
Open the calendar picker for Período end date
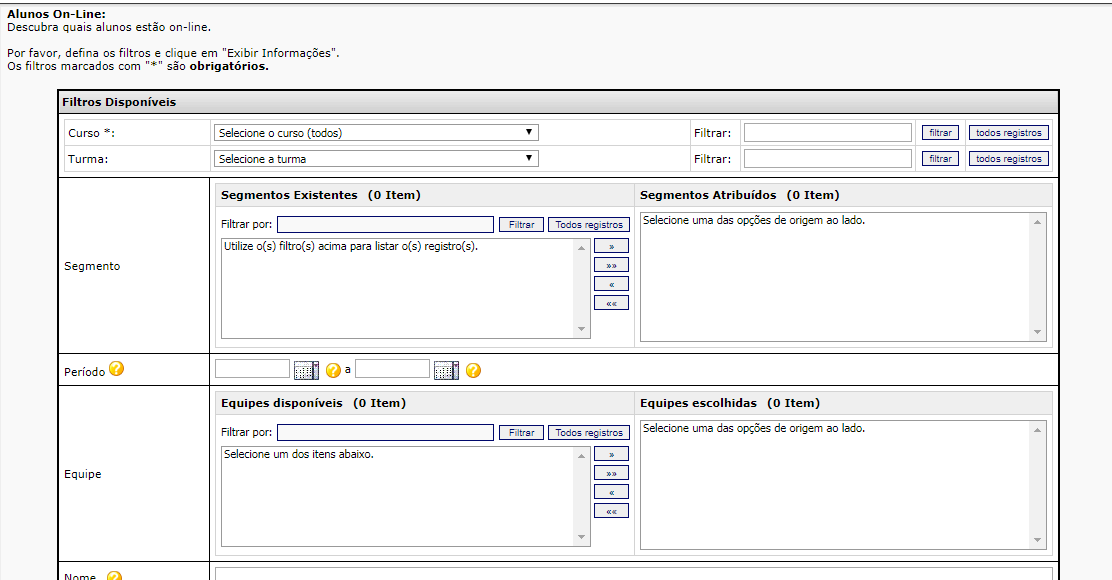click(446, 370)
